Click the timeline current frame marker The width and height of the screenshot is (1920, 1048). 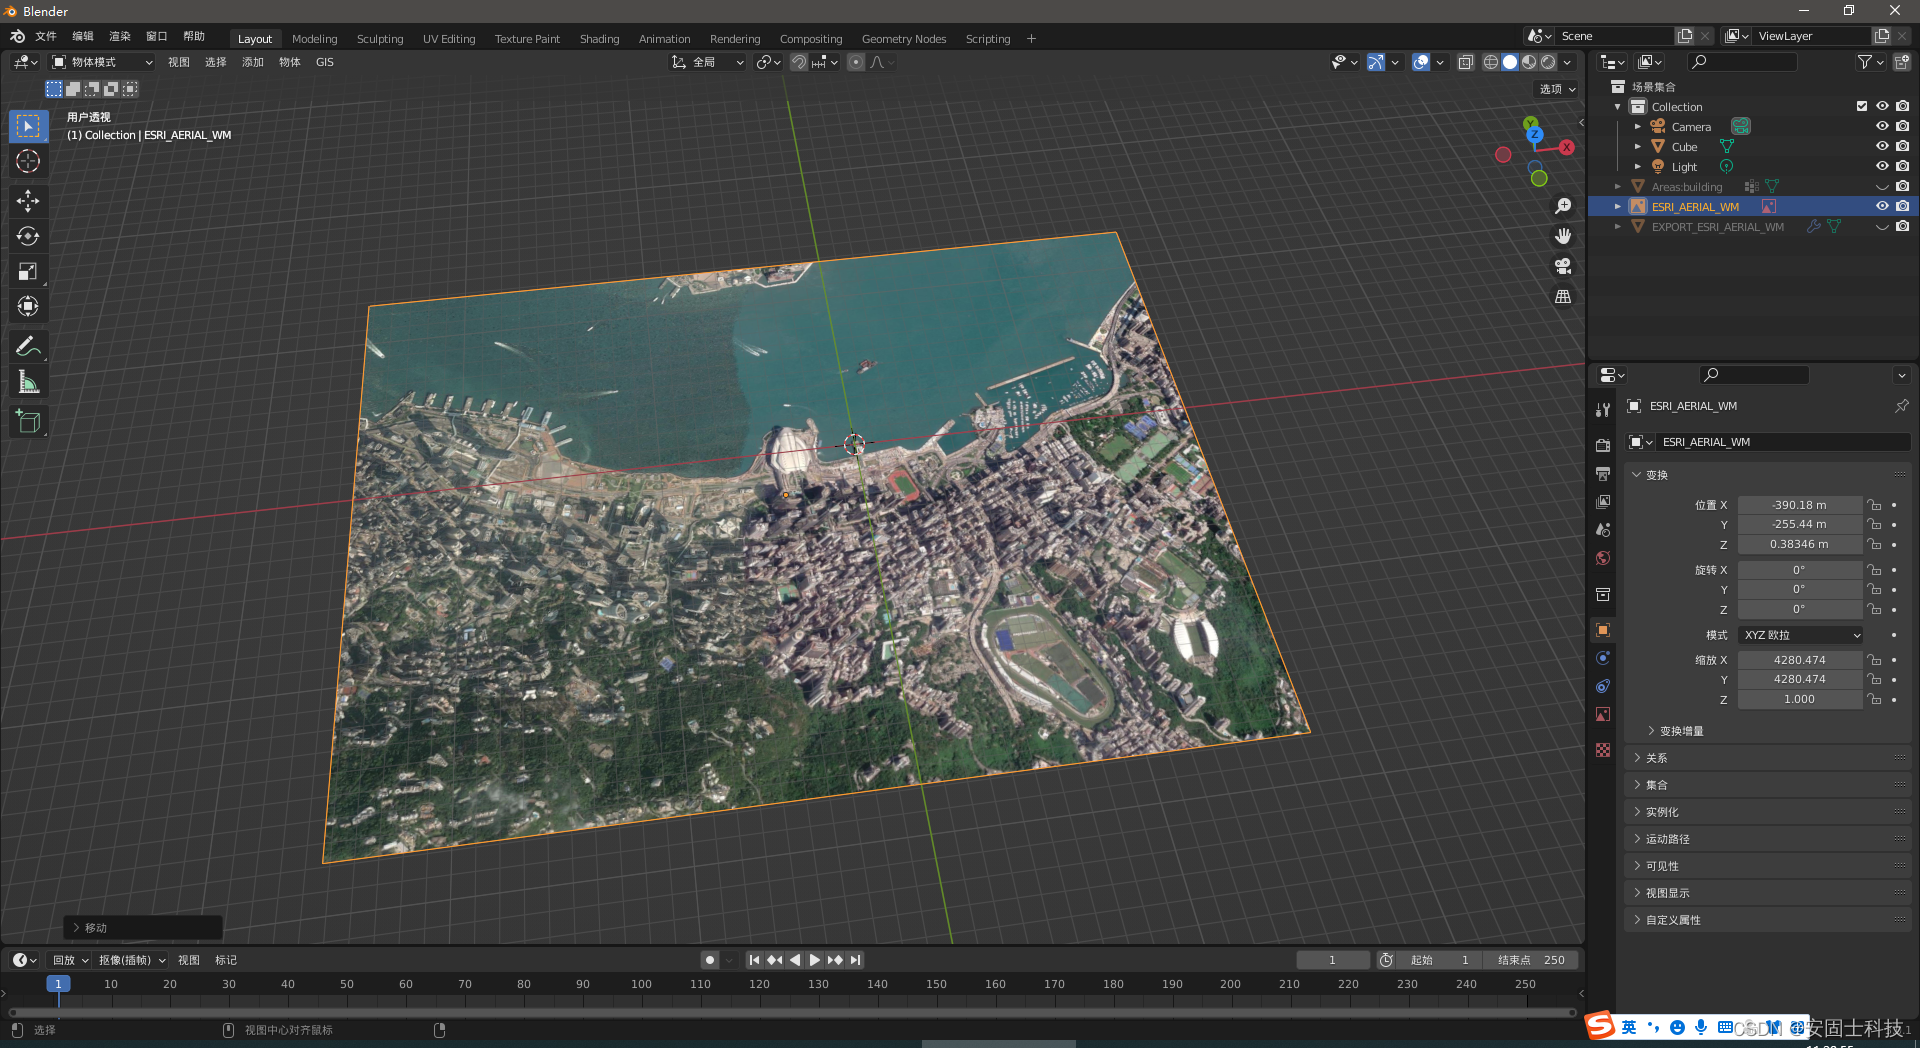[58, 984]
